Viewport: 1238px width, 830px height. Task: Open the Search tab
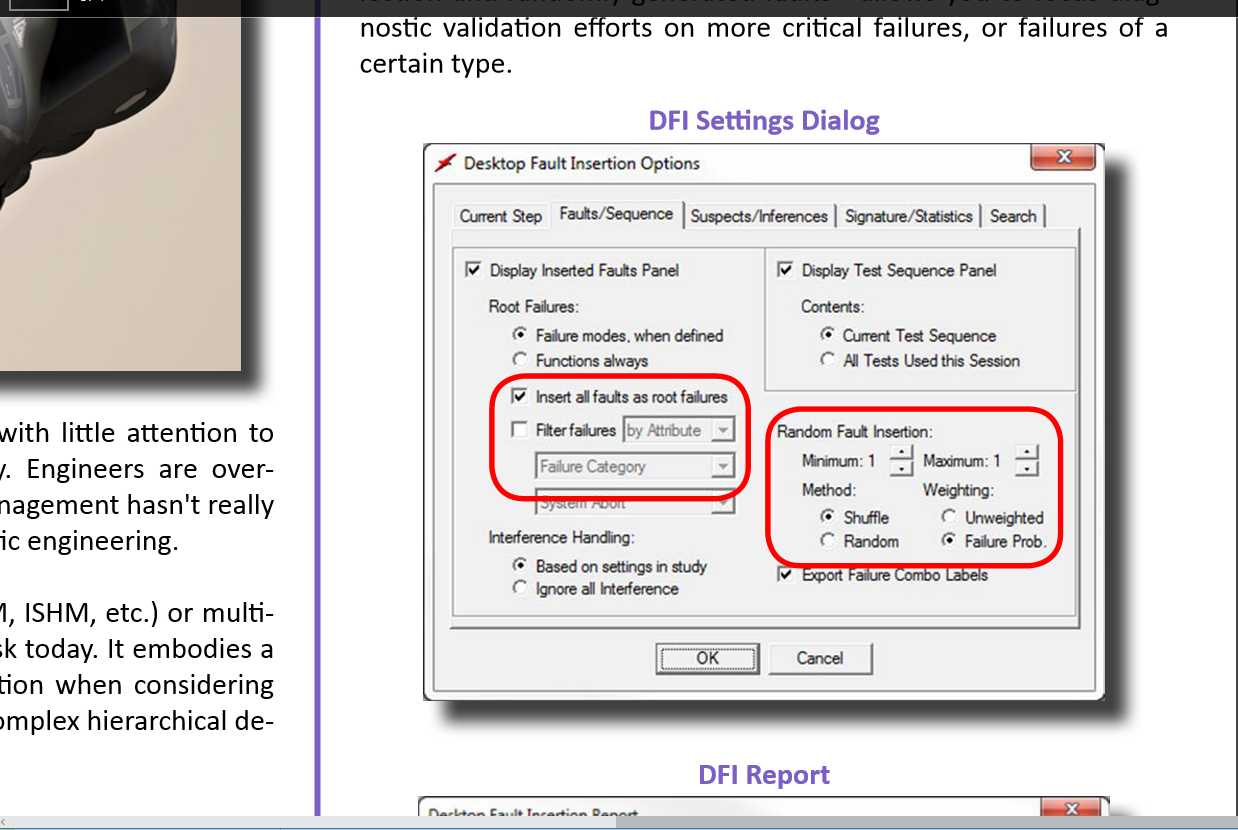1013,216
